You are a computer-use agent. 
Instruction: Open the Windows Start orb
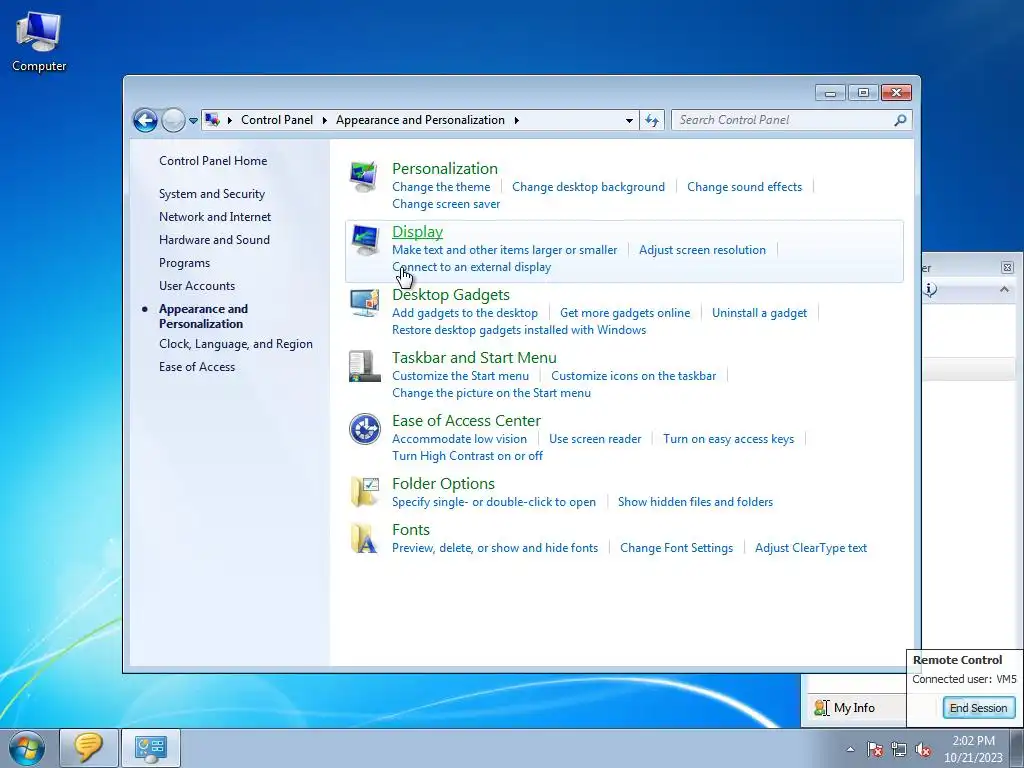coord(27,748)
